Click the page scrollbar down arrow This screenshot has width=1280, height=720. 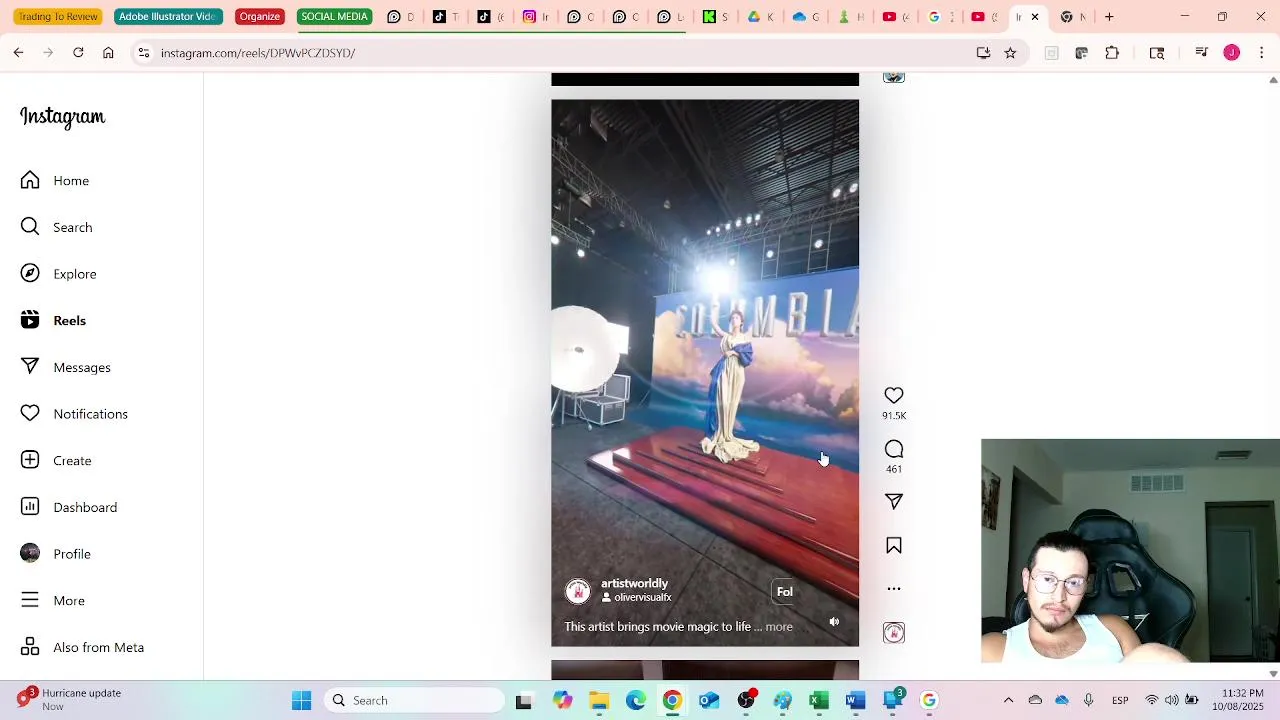(1273, 674)
